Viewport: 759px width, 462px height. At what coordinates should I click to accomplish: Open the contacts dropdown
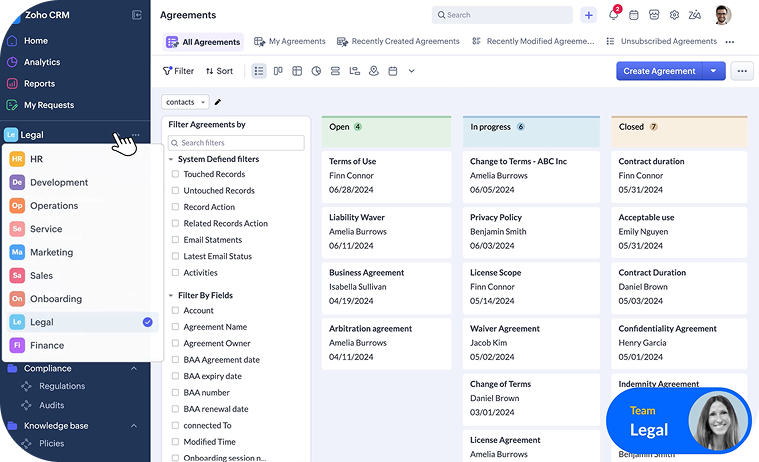click(x=185, y=102)
